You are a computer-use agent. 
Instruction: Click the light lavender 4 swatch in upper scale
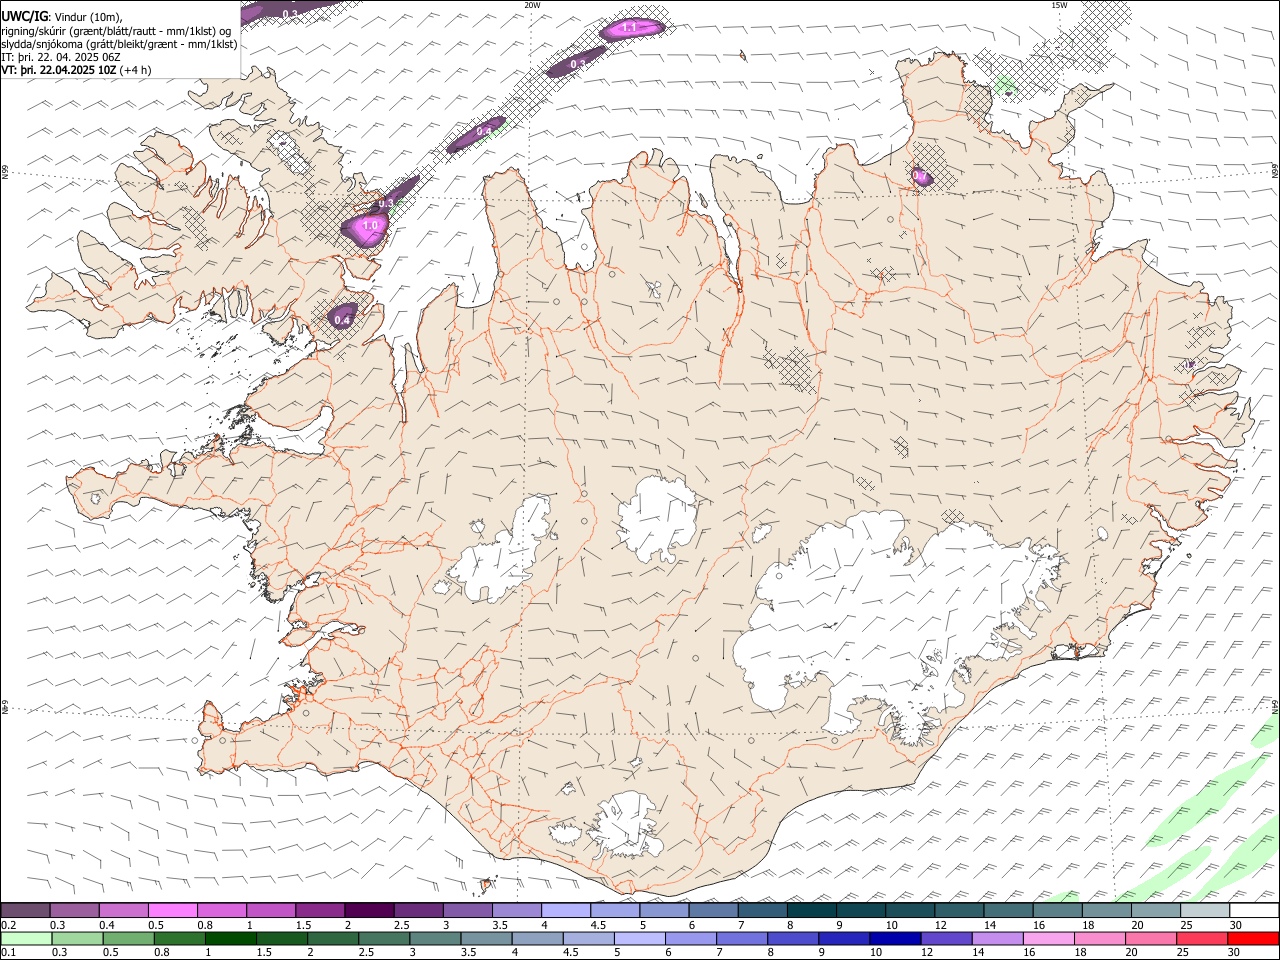coord(565,910)
